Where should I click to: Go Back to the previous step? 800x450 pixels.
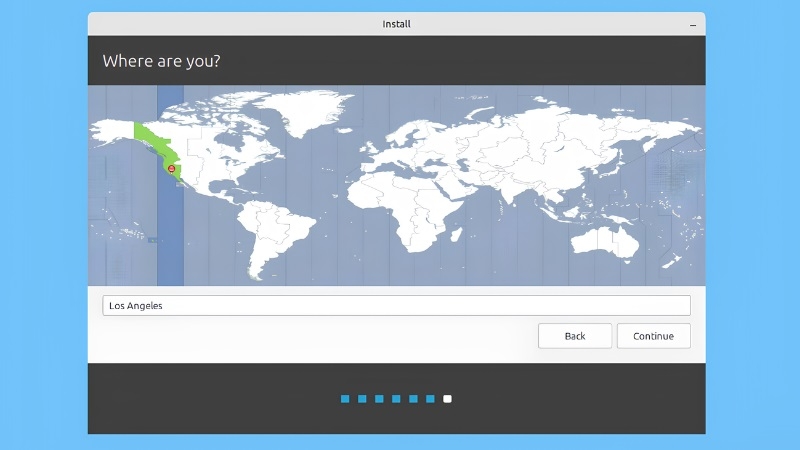pyautogui.click(x=575, y=336)
